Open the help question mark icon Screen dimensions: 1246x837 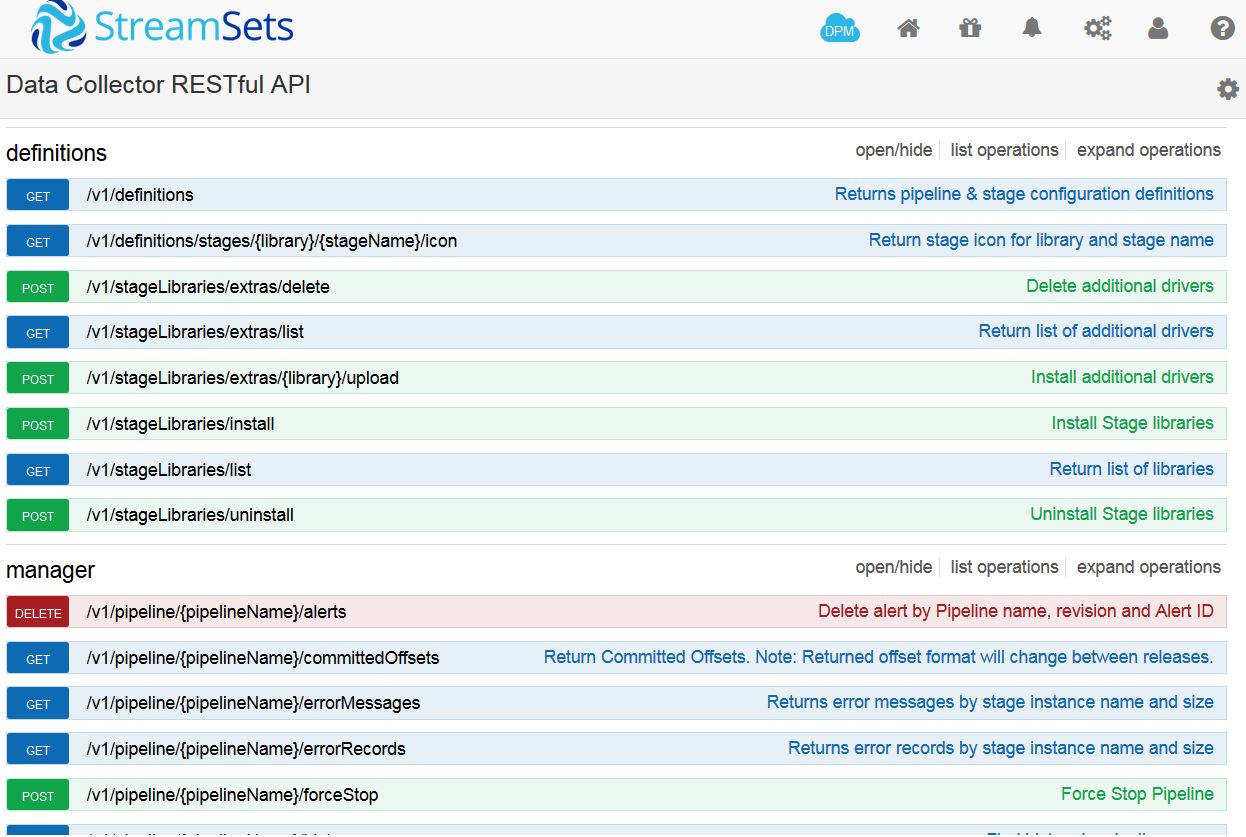tap(1222, 29)
